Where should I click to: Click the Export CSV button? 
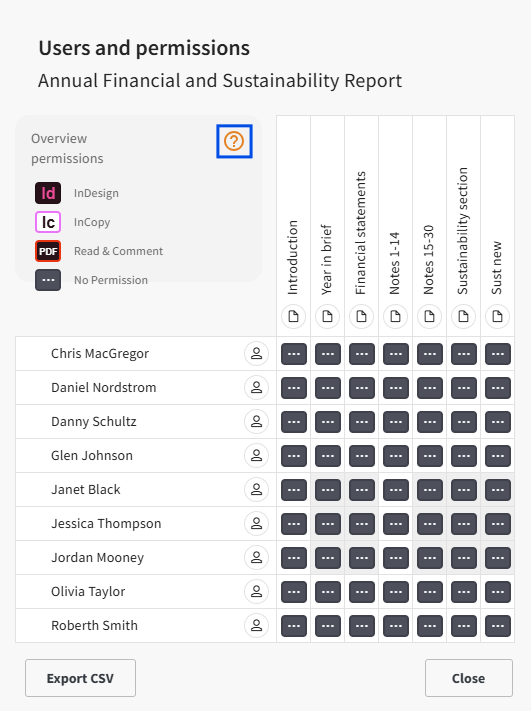pyautogui.click(x=80, y=678)
